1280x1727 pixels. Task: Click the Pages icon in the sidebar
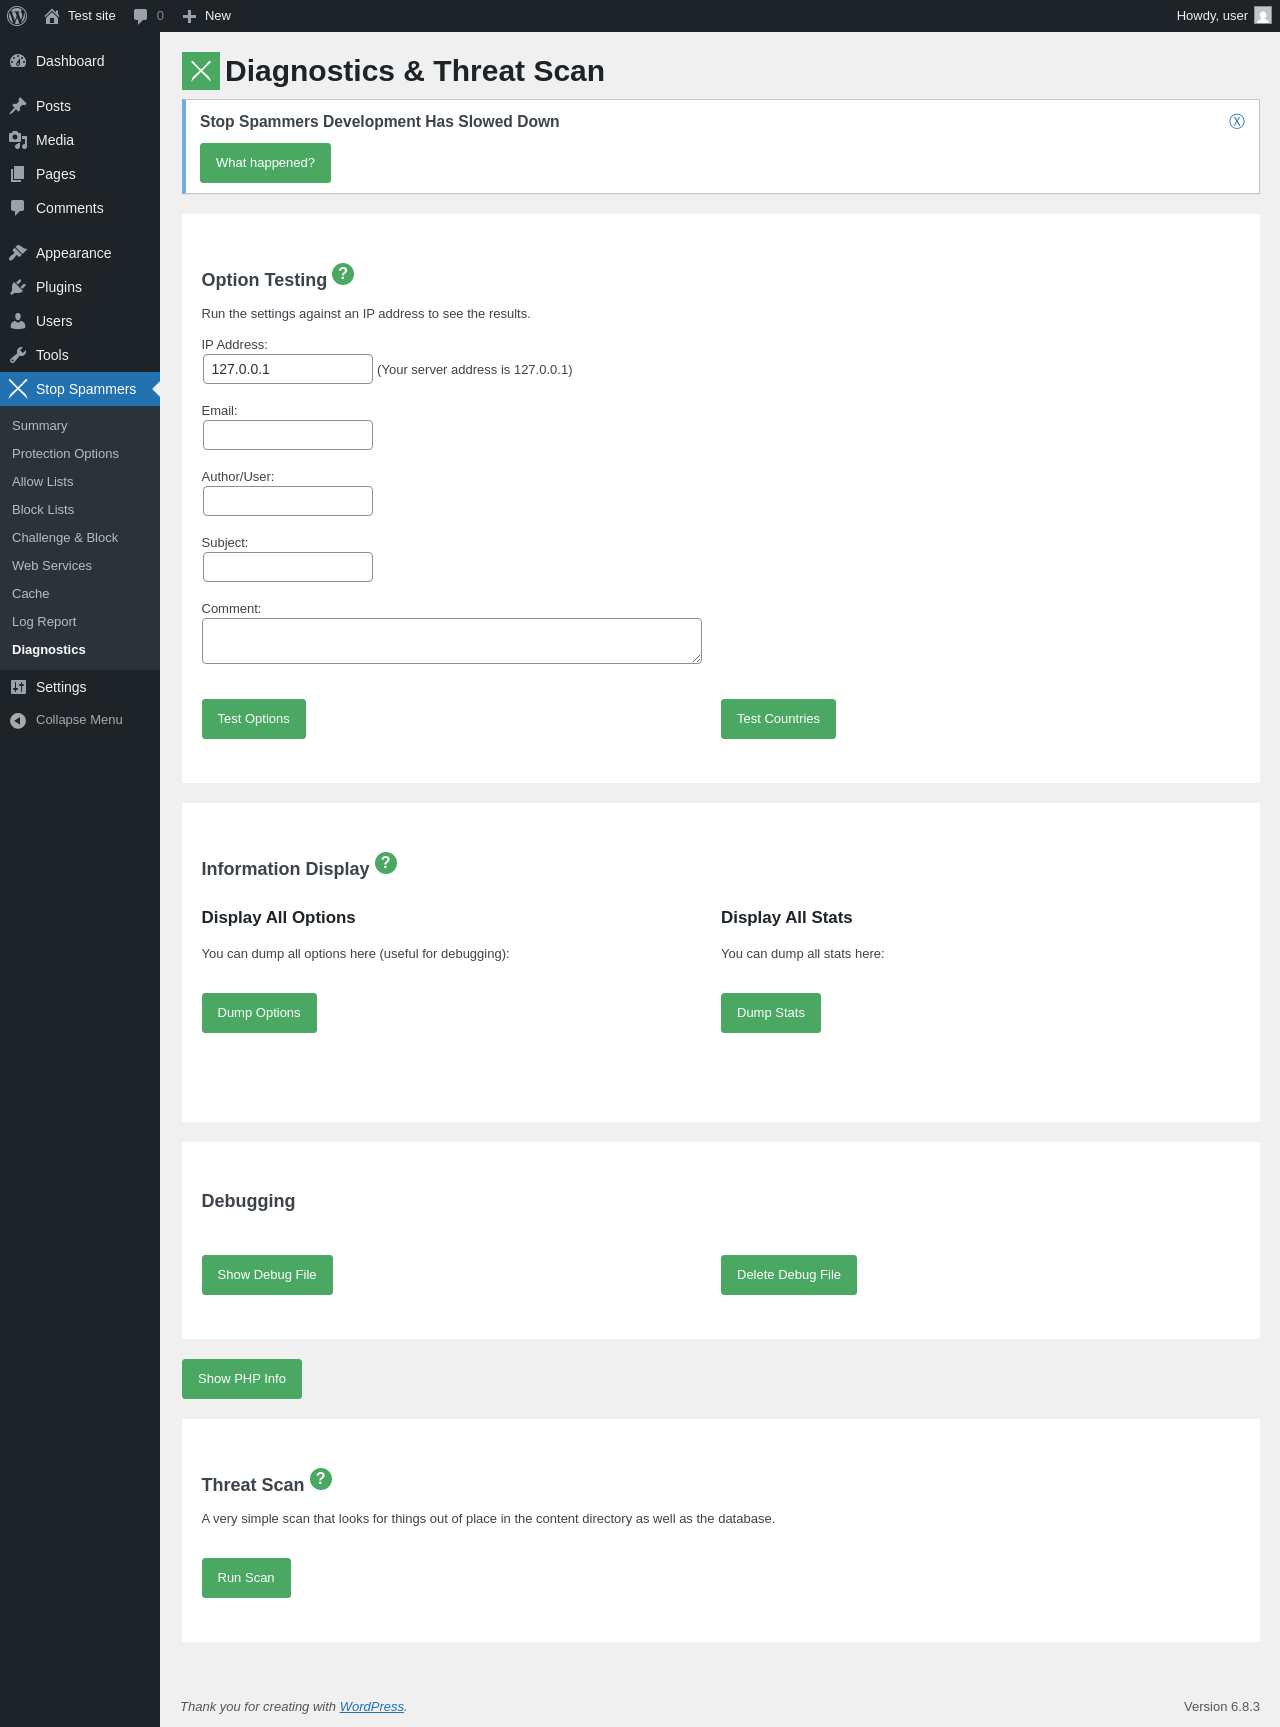[x=18, y=174]
